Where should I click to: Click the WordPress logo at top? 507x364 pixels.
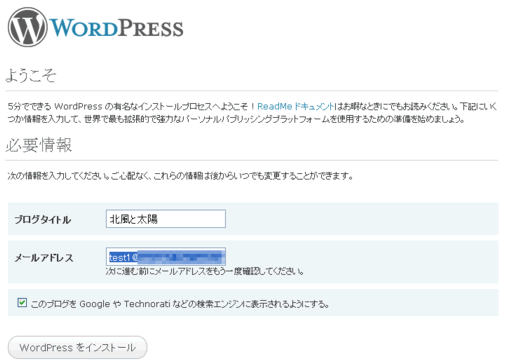click(96, 27)
